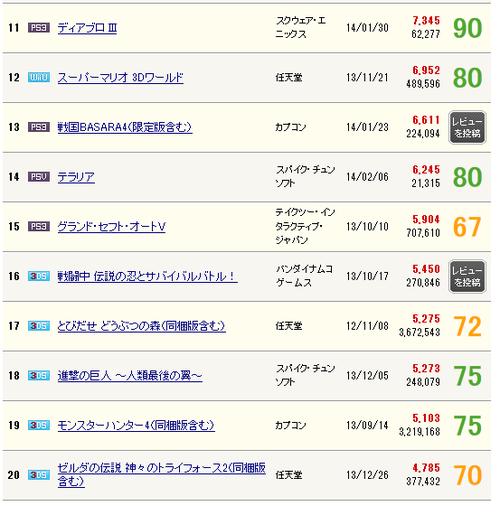The height and width of the screenshot is (506, 500).
Task: Click total sales figure 3,672,543
Action: click(419, 333)
